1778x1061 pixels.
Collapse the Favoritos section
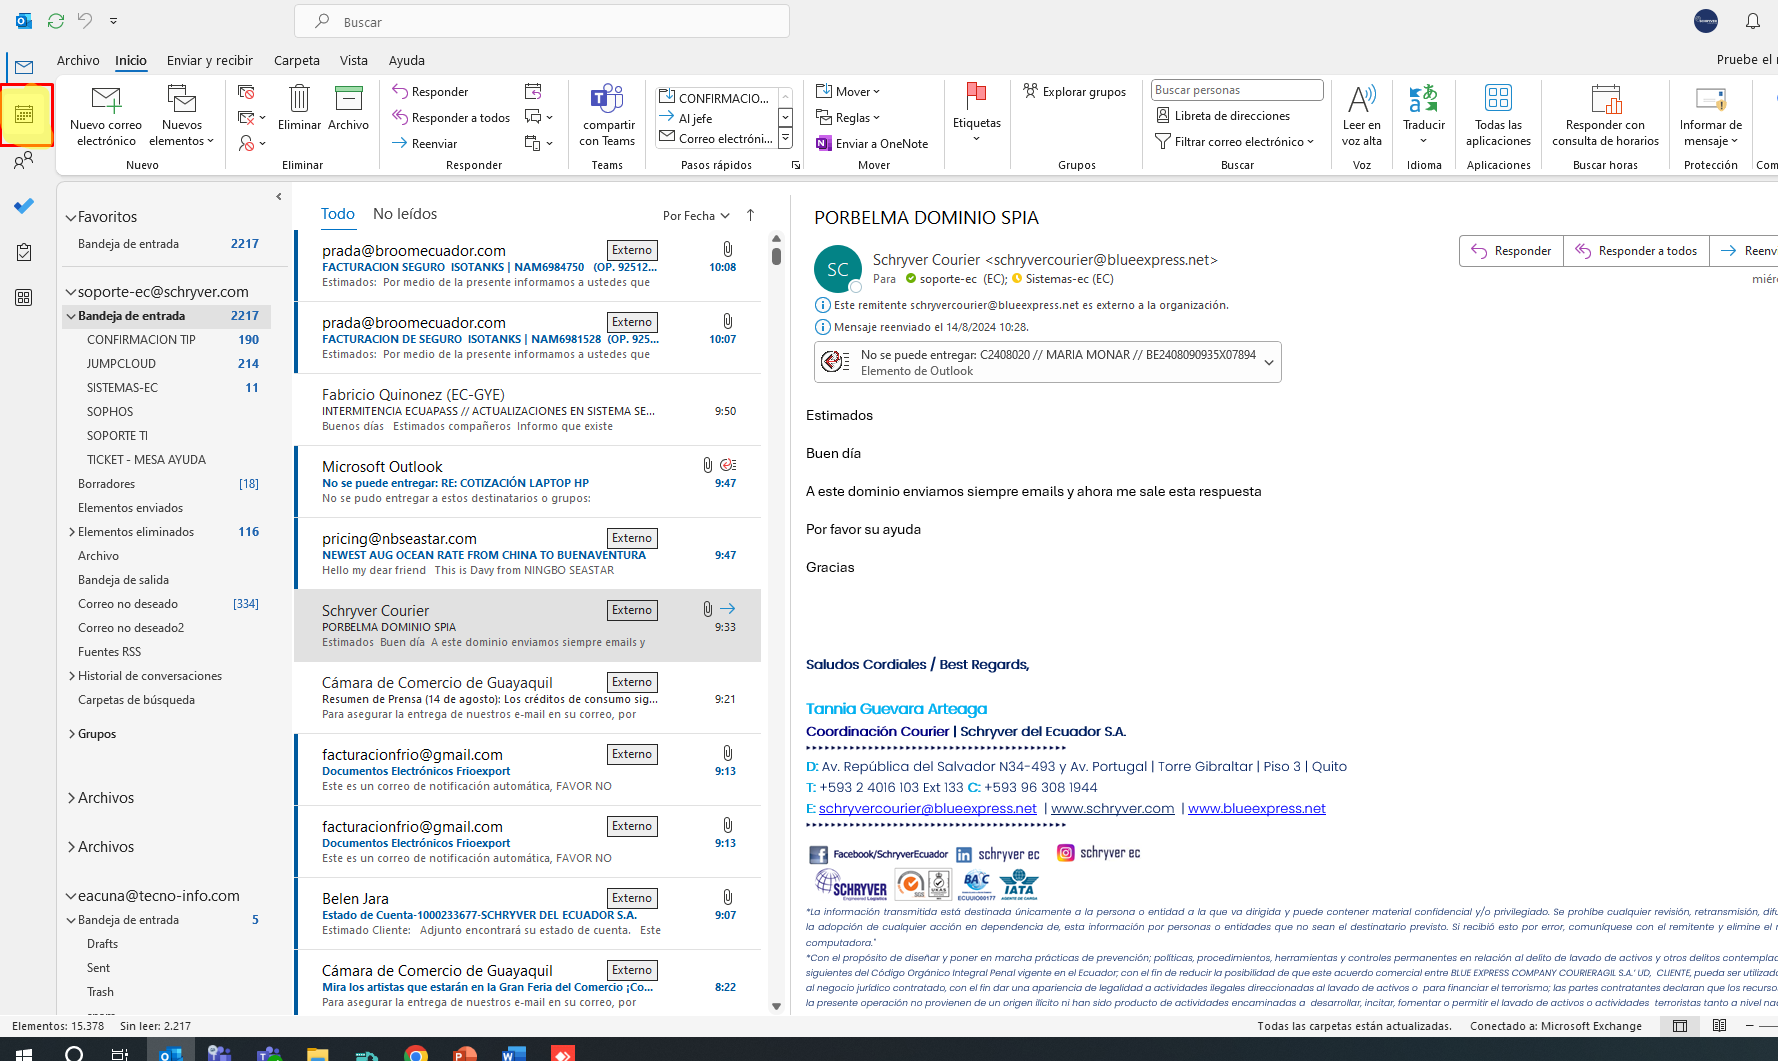[71, 217]
